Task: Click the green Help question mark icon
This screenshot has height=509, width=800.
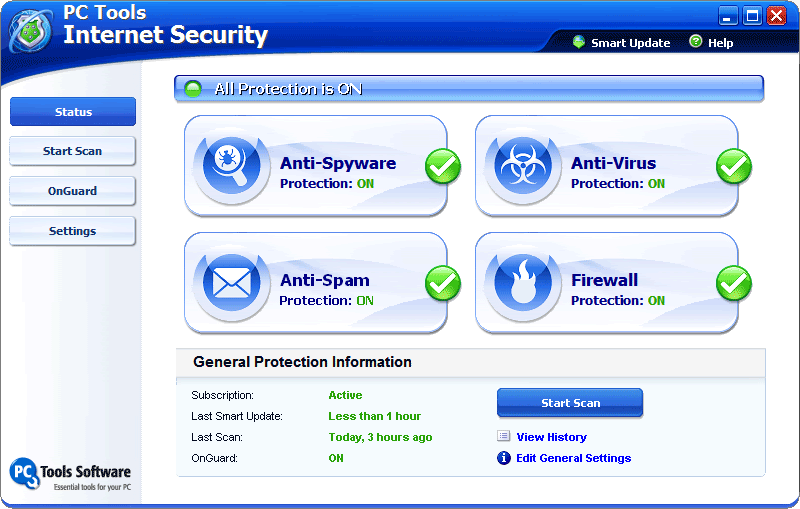Action: click(x=695, y=41)
